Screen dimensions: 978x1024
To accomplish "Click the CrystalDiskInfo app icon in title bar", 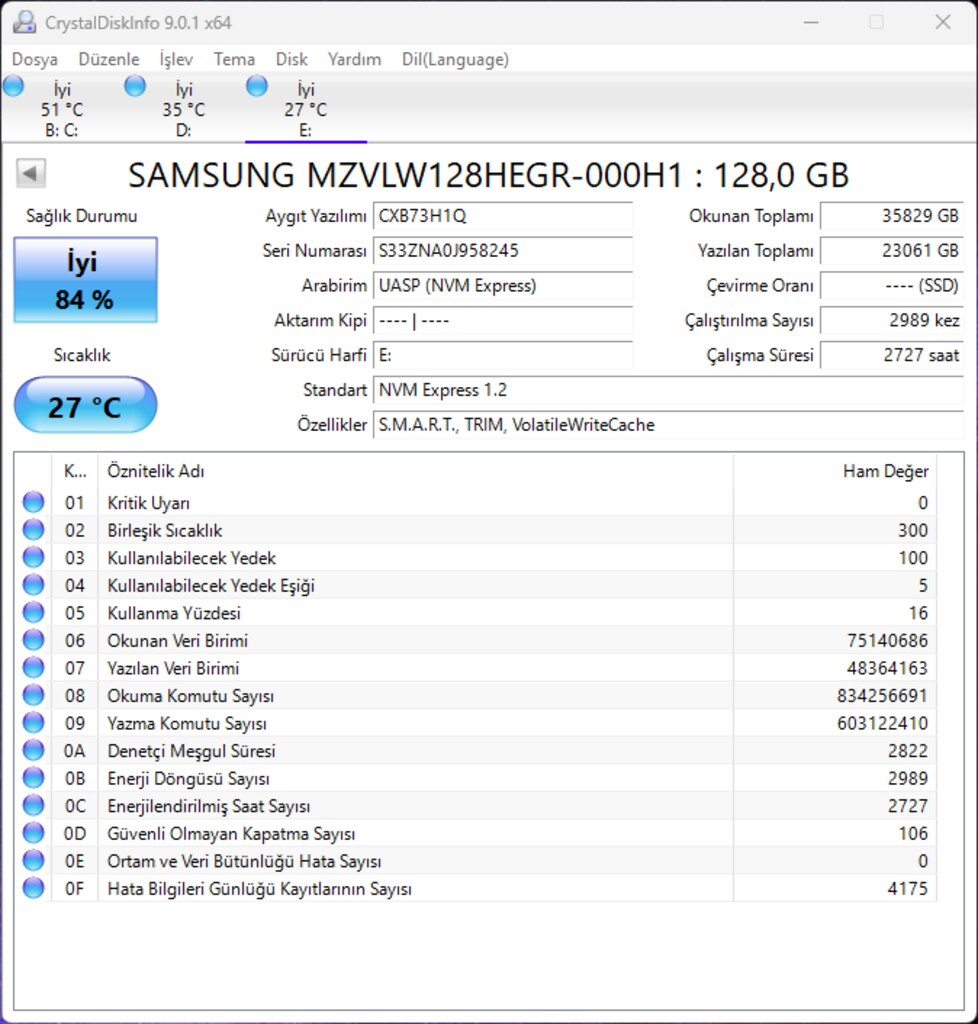I will click(25, 22).
